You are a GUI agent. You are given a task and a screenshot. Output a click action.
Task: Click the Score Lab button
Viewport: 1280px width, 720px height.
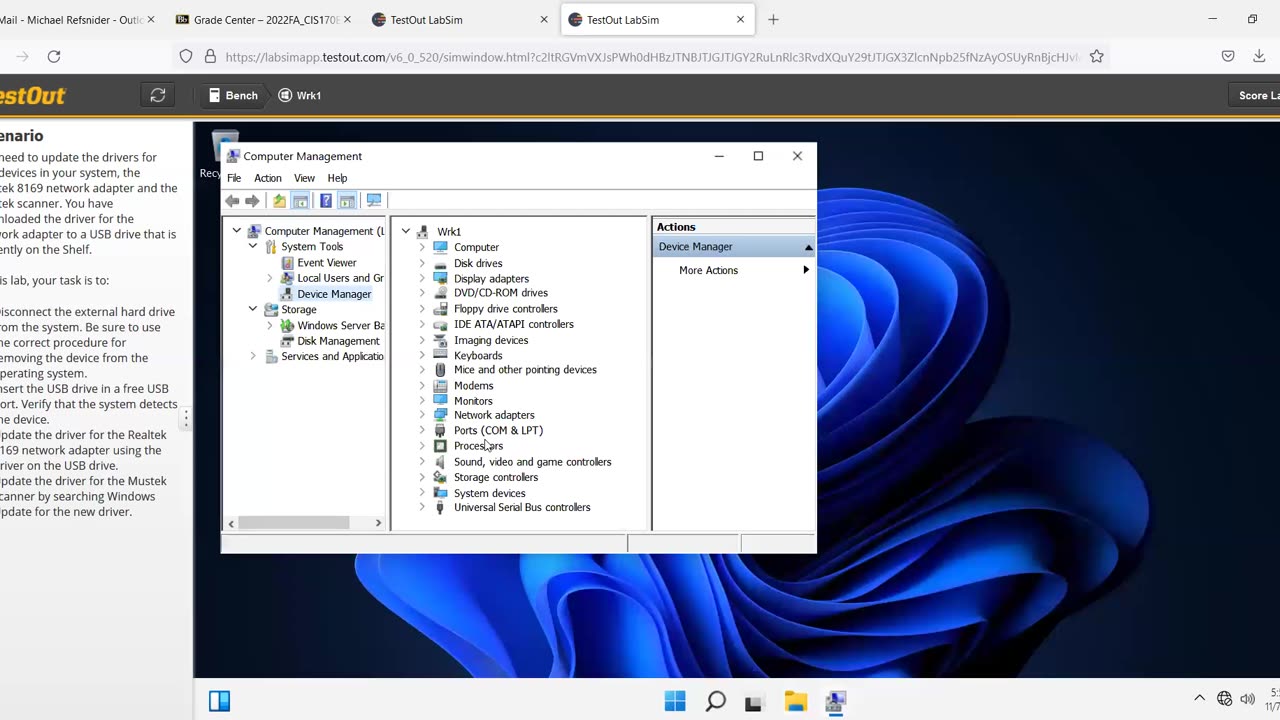click(x=1256, y=95)
